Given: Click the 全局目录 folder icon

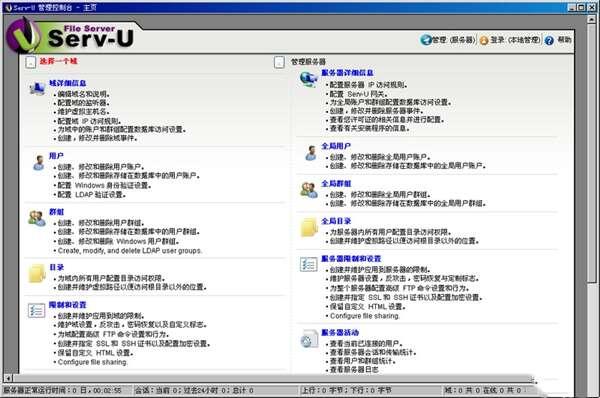Looking at the screenshot, I should (309, 228).
